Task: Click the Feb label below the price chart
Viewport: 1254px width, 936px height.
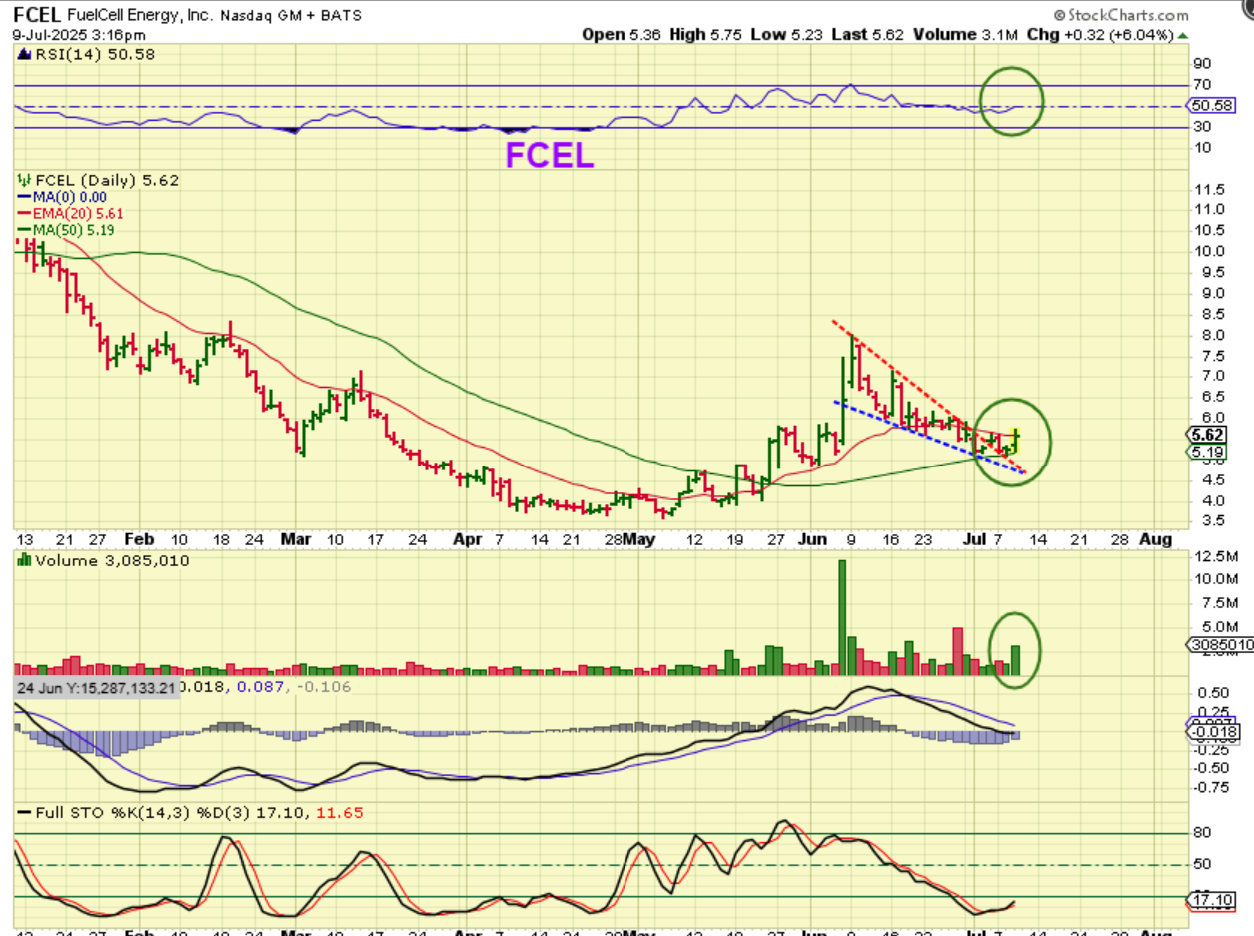Action: (139, 538)
